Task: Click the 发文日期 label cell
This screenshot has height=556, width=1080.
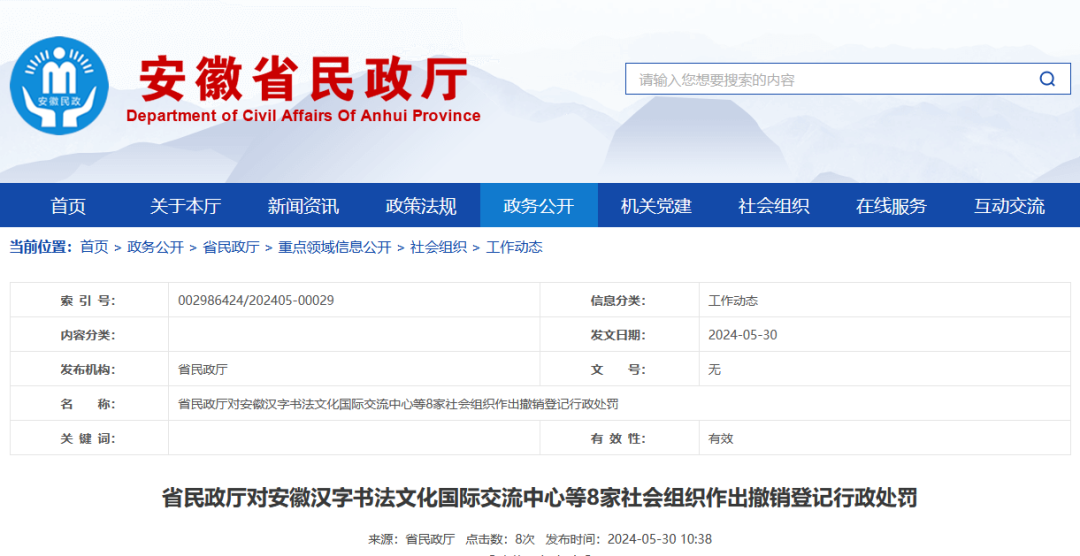Action: [619, 335]
